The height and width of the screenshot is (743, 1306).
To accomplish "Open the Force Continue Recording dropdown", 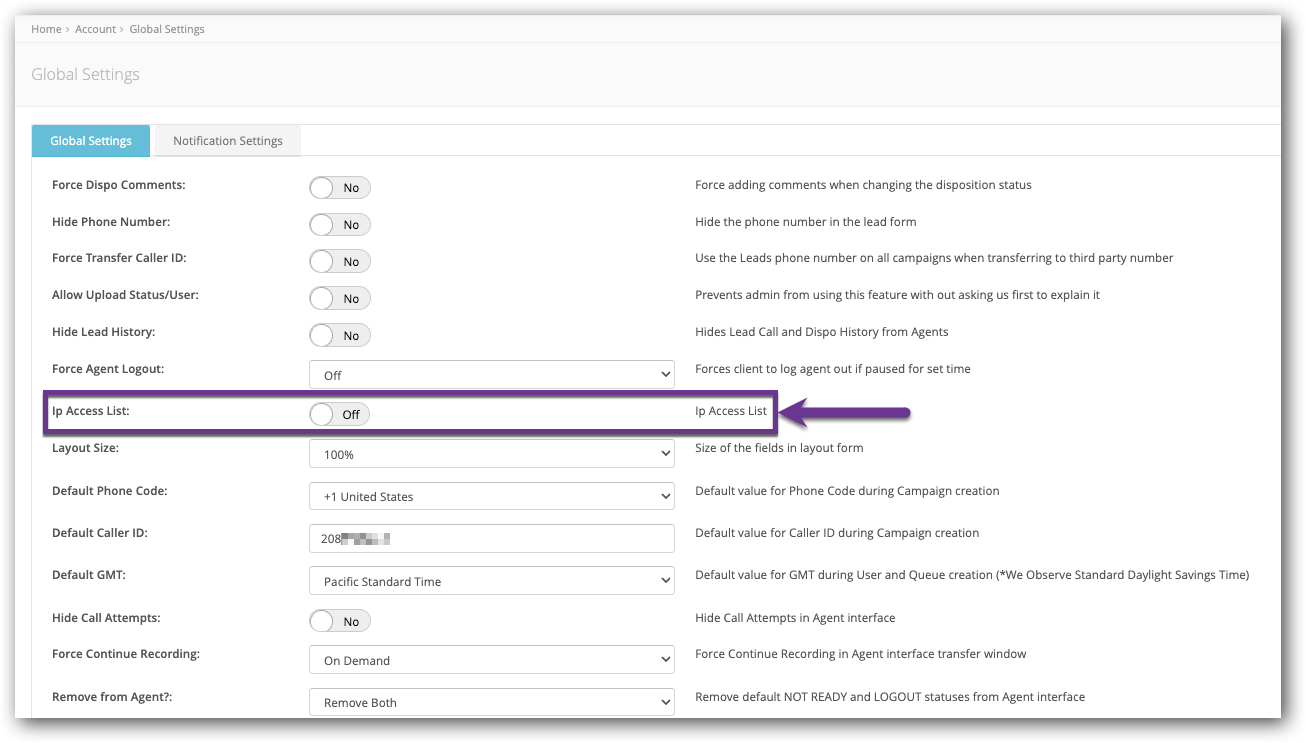I will pos(491,659).
